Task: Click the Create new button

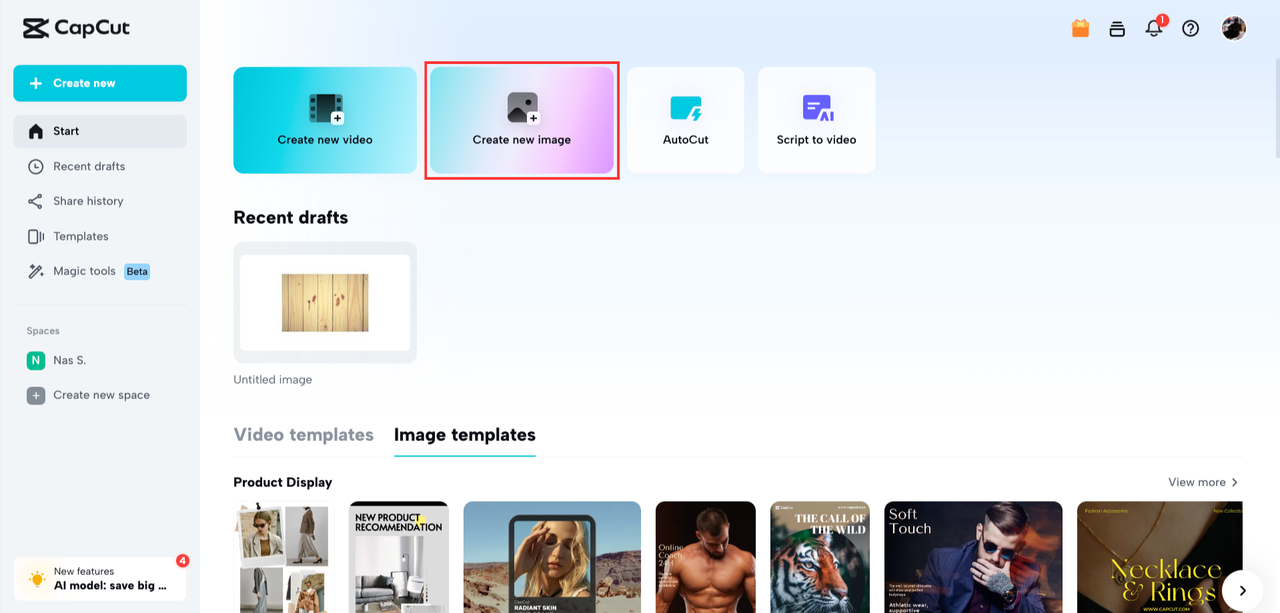Action: click(99, 83)
